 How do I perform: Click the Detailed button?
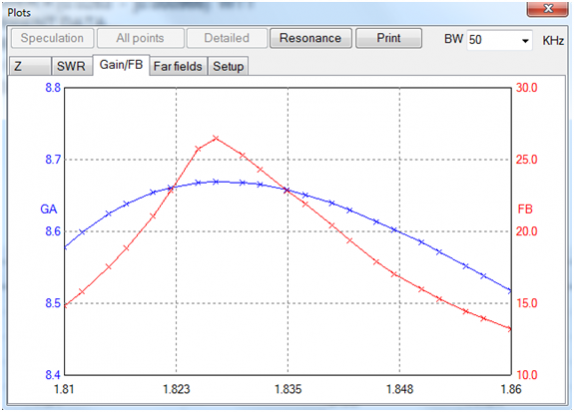pyautogui.click(x=227, y=38)
